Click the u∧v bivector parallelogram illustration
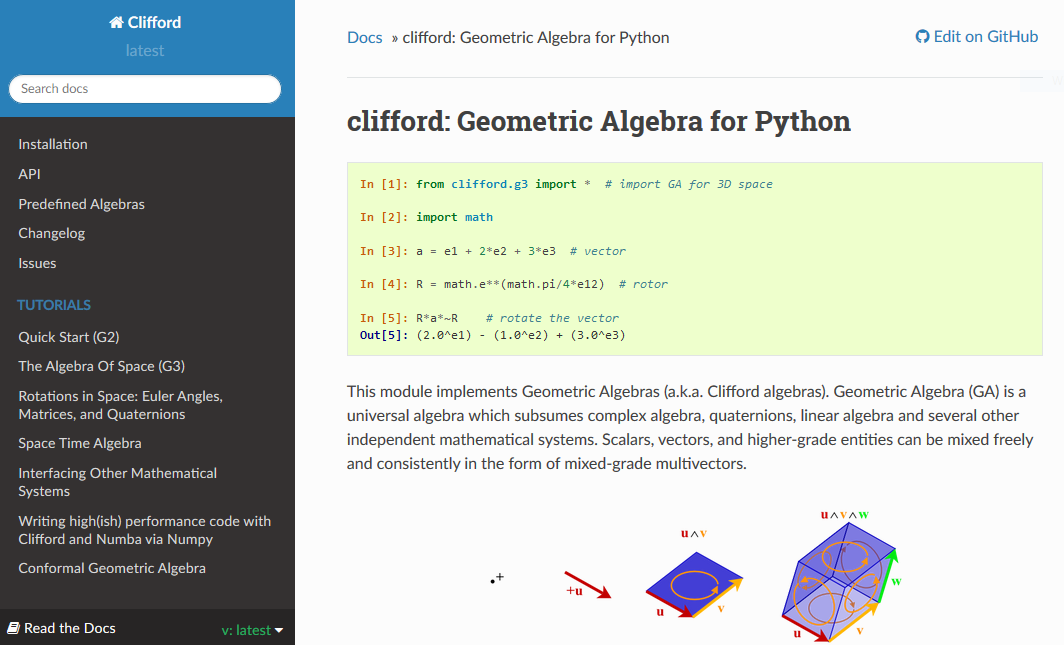The image size is (1064, 645). coord(694,583)
